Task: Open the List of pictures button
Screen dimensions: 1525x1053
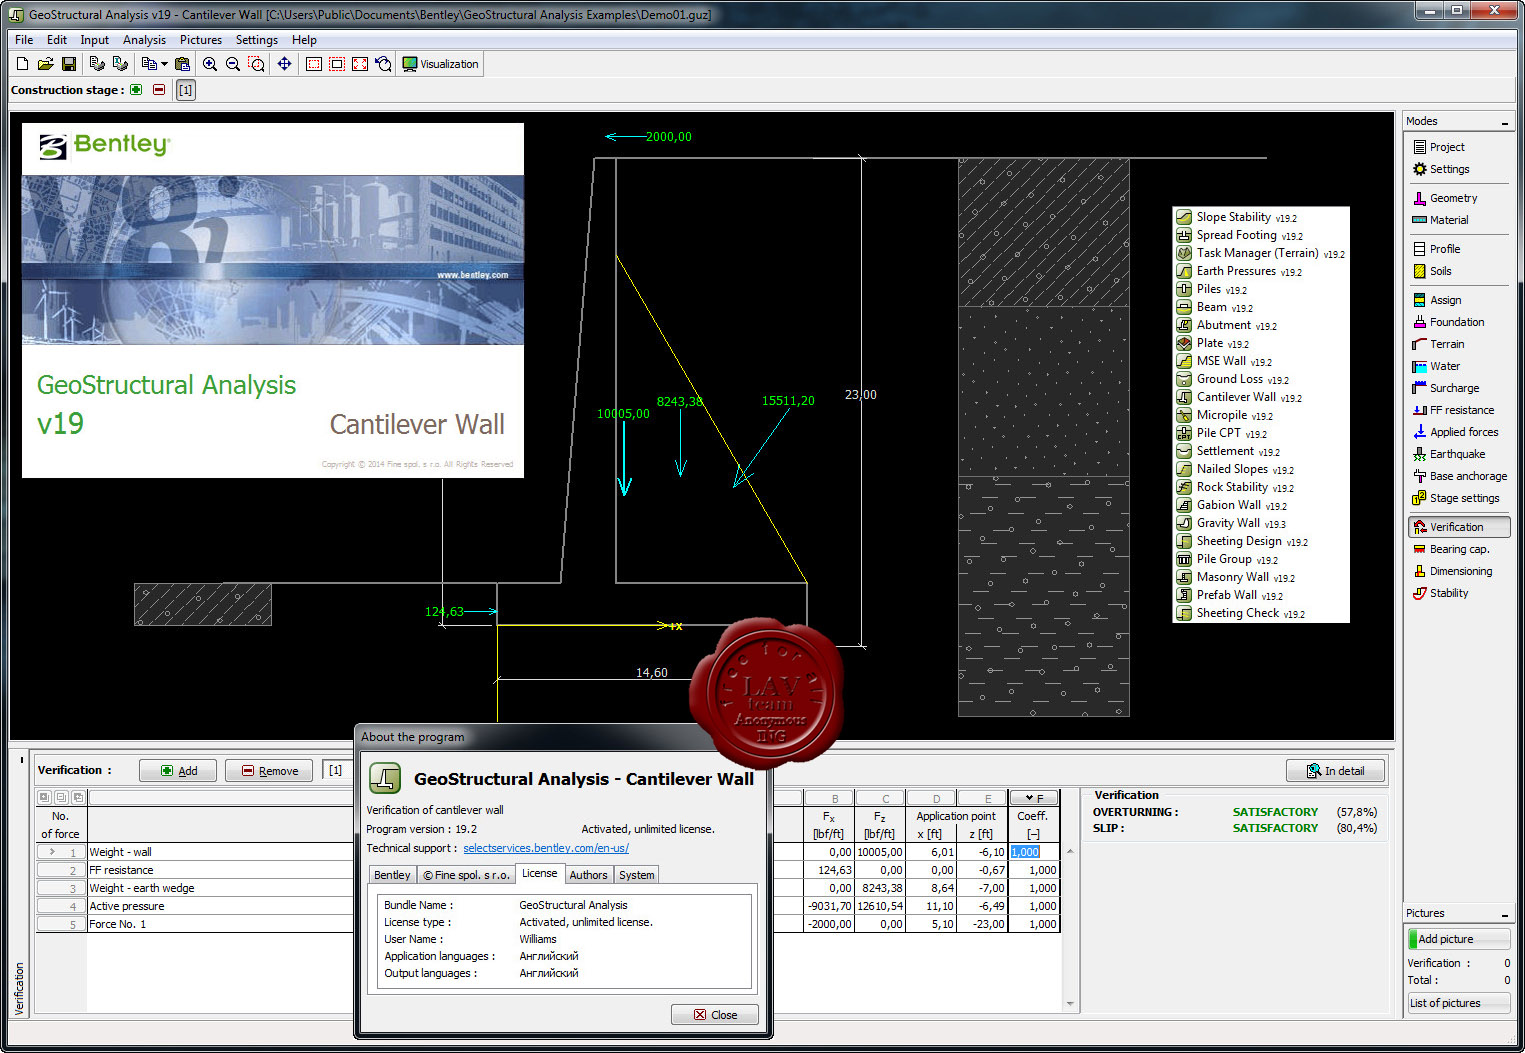Action: coord(1459,1003)
